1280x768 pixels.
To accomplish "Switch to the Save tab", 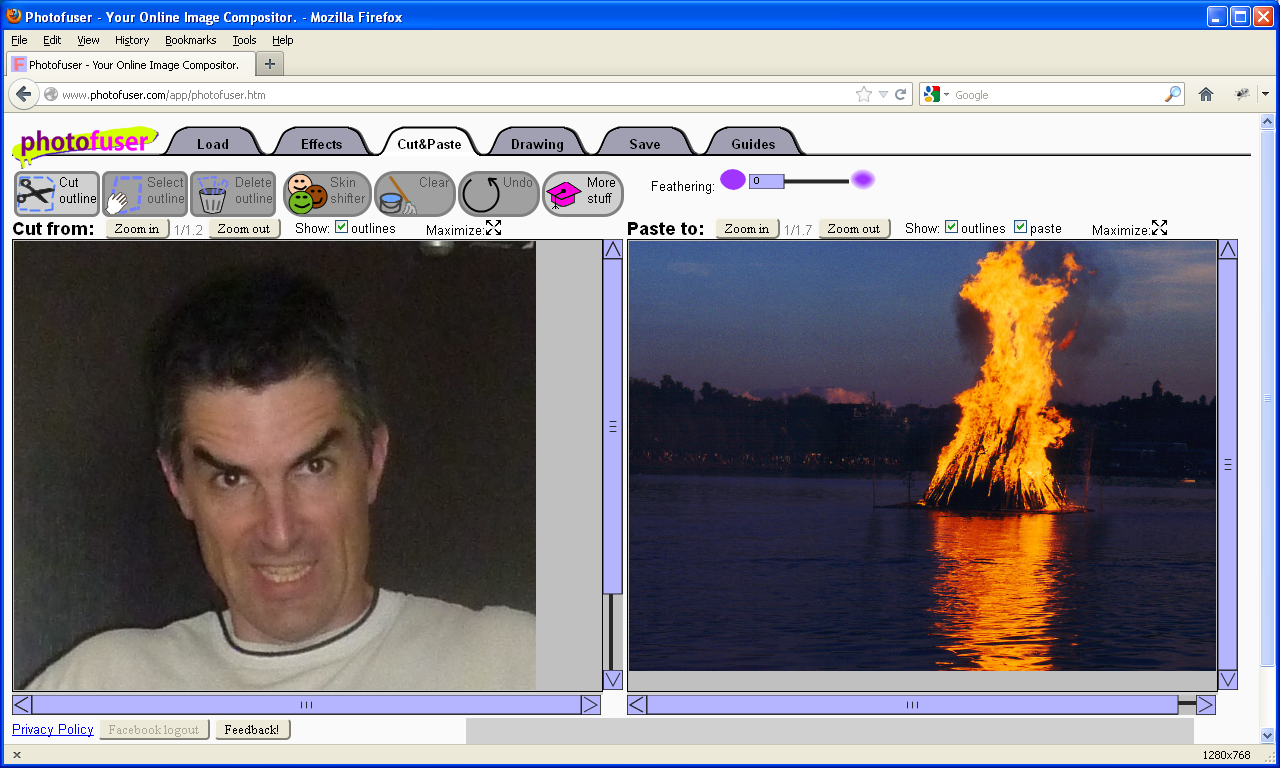I will coord(645,143).
